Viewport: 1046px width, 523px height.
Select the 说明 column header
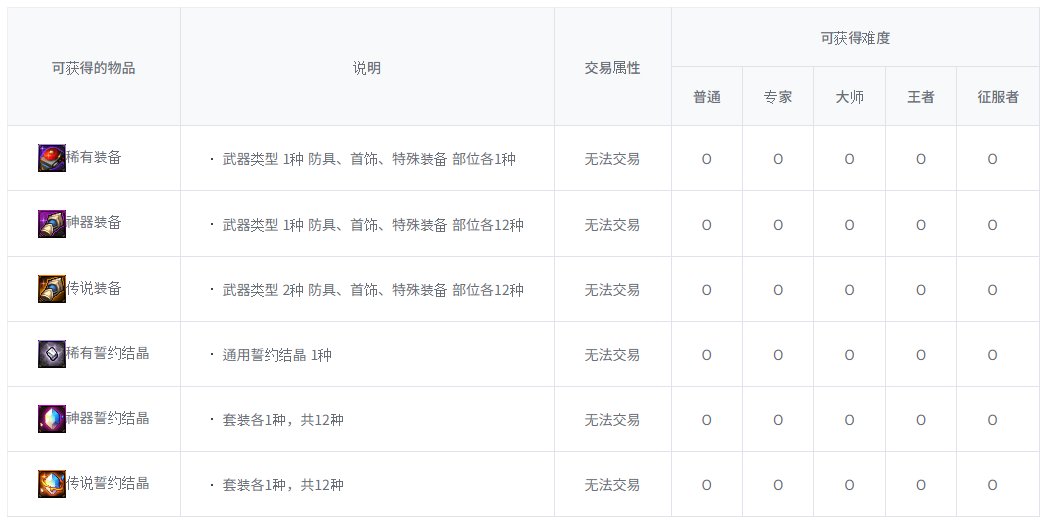366,68
